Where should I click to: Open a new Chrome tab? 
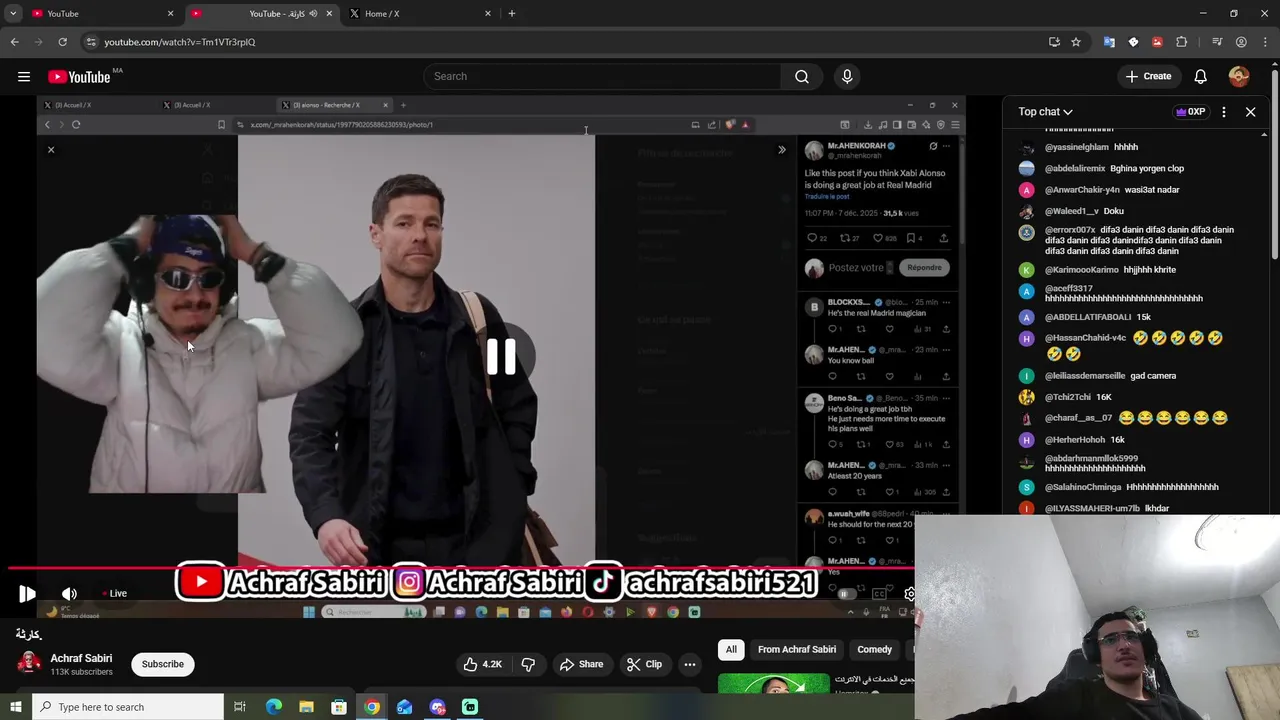tap(511, 13)
